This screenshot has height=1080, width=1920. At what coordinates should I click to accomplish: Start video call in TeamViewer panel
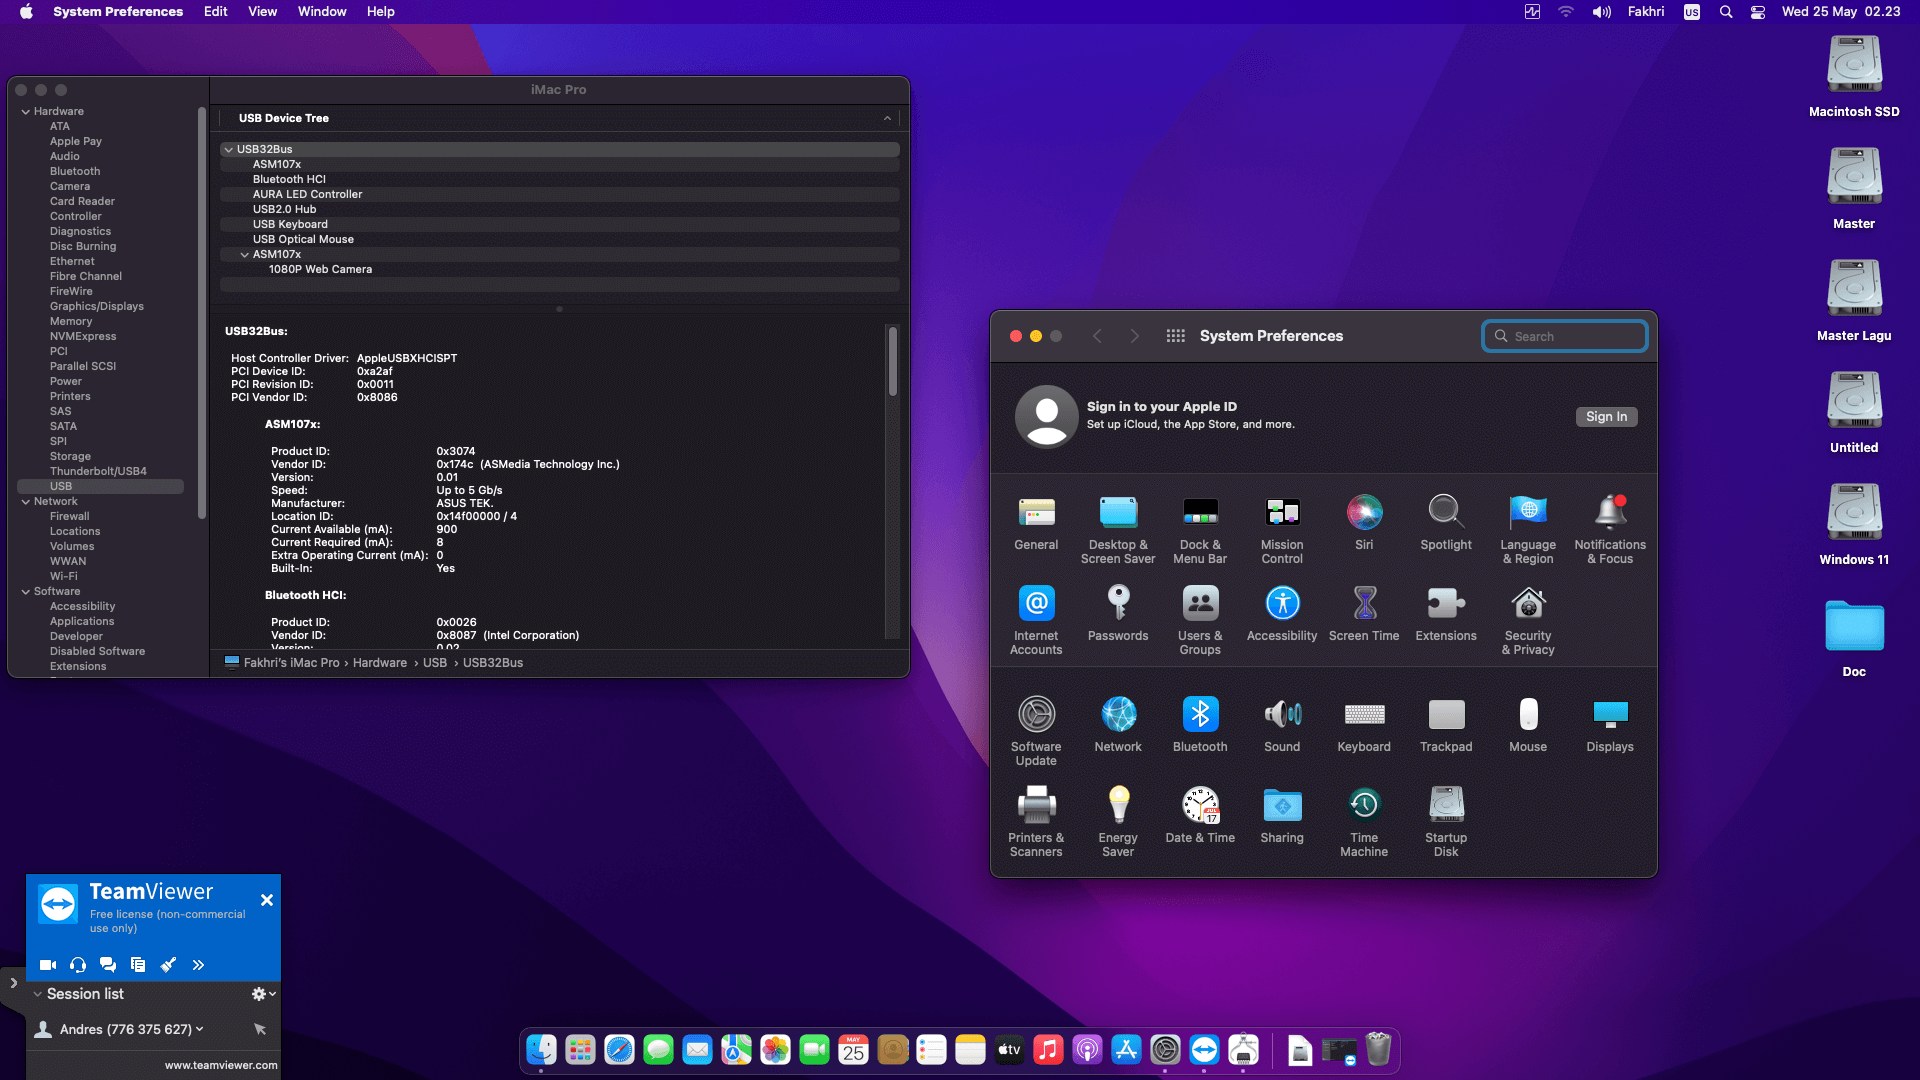(47, 965)
